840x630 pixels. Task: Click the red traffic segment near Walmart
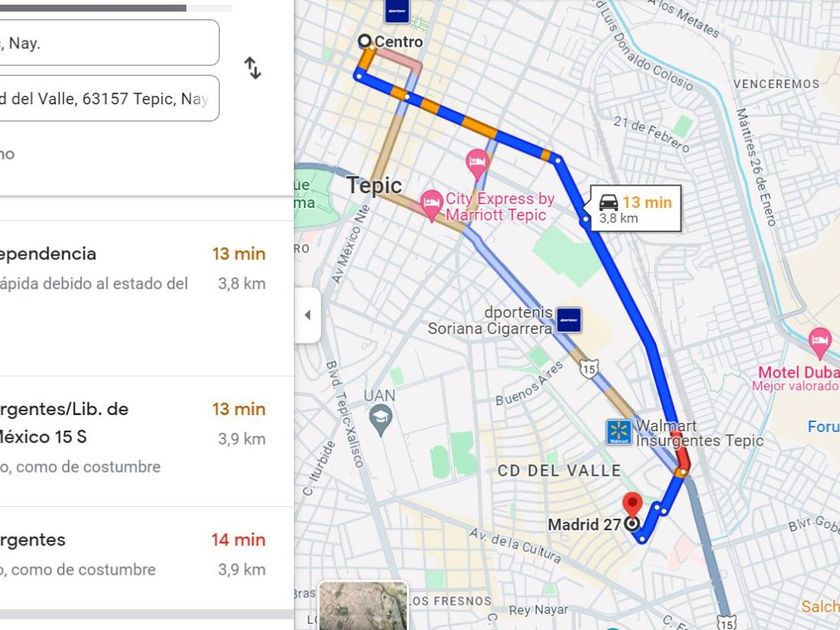click(681, 451)
